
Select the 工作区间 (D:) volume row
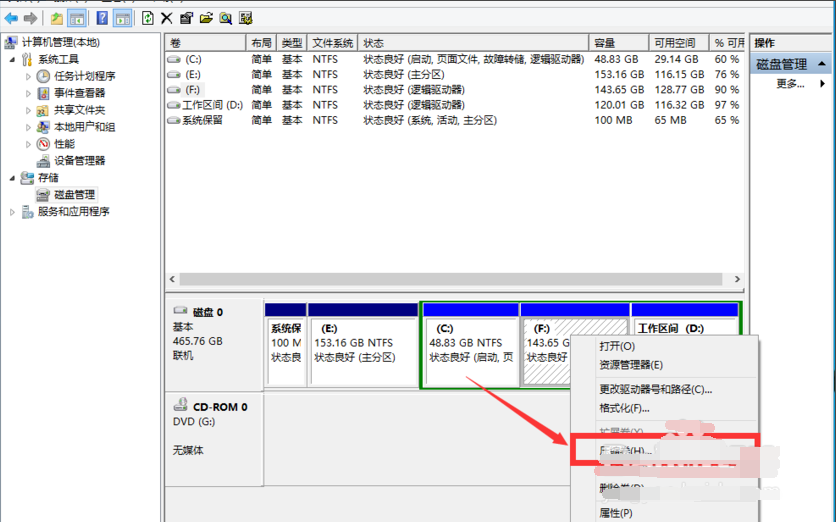(x=454, y=105)
